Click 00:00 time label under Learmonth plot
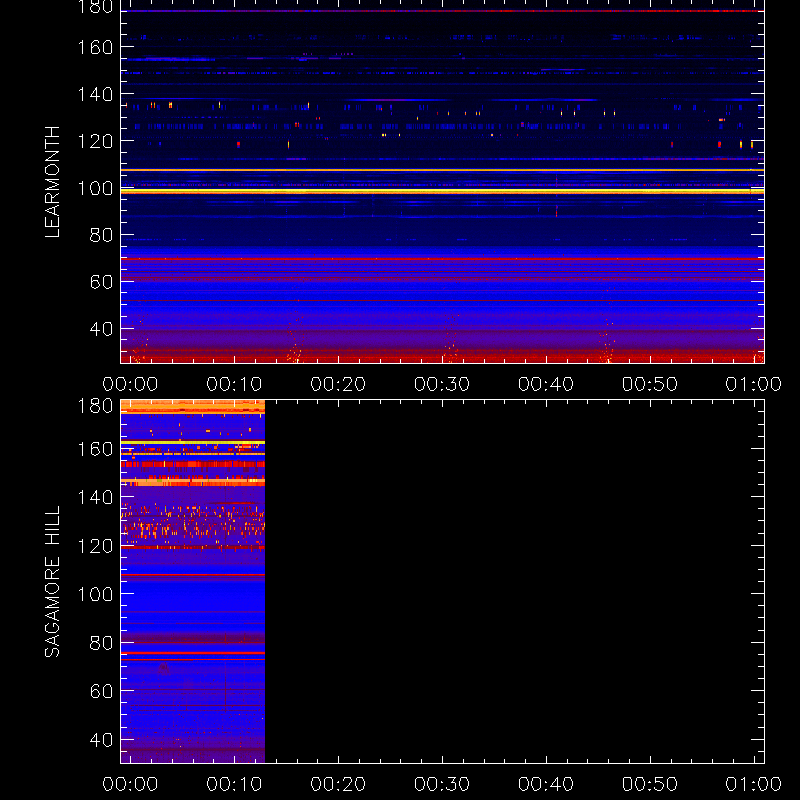This screenshot has width=800, height=800. pos(130,384)
